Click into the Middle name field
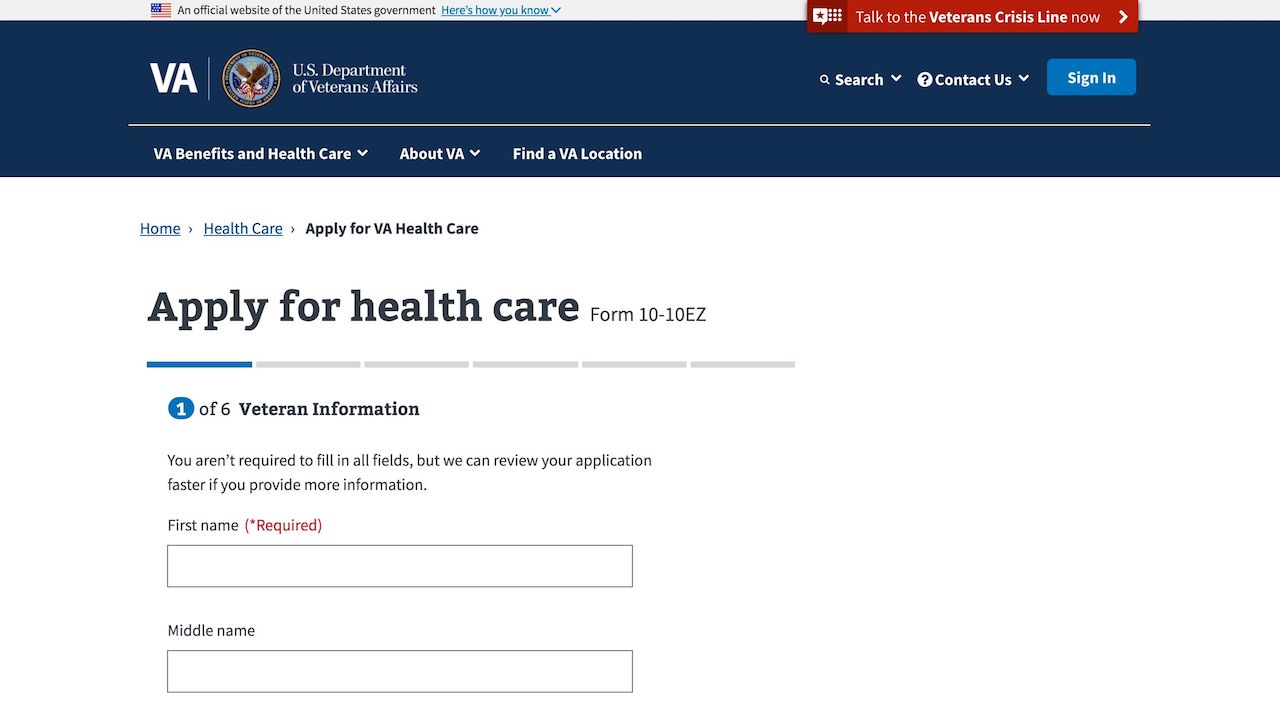 click(400, 671)
